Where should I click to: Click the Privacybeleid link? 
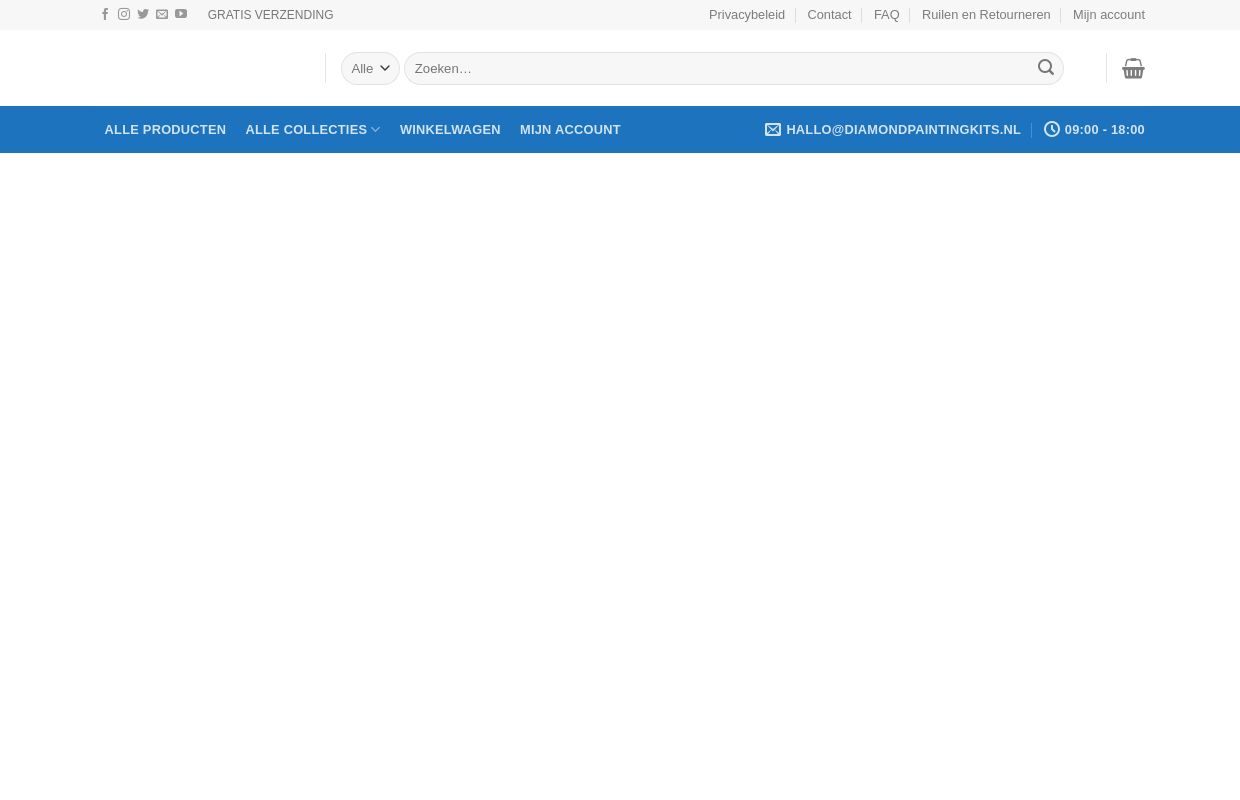[746, 15]
